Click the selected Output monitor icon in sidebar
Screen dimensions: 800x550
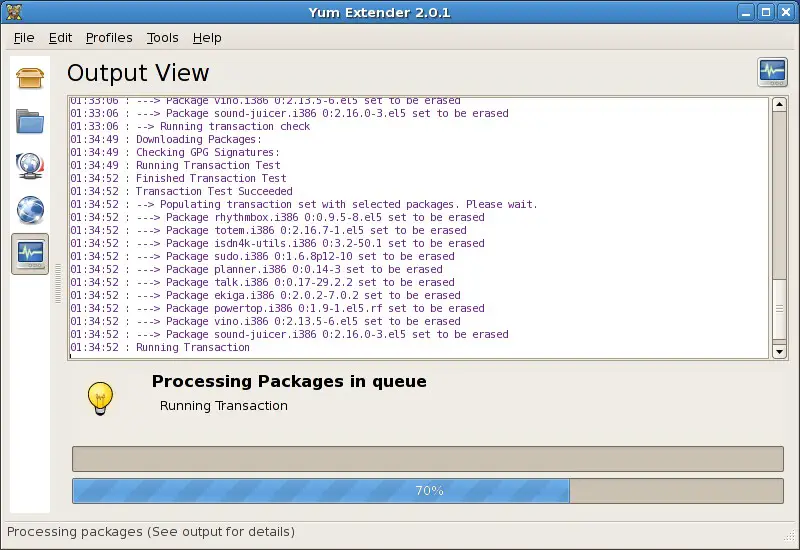[x=30, y=254]
